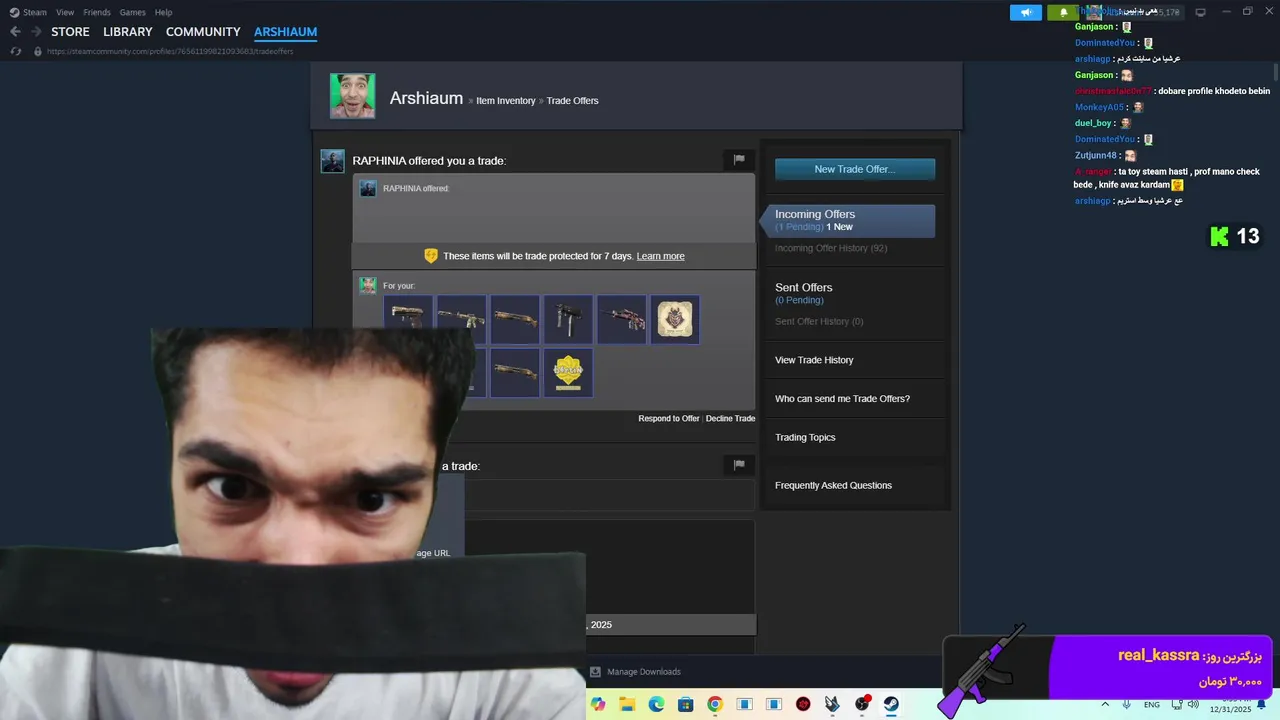
Task: Go to the LIBRARY tab
Action: (x=128, y=32)
